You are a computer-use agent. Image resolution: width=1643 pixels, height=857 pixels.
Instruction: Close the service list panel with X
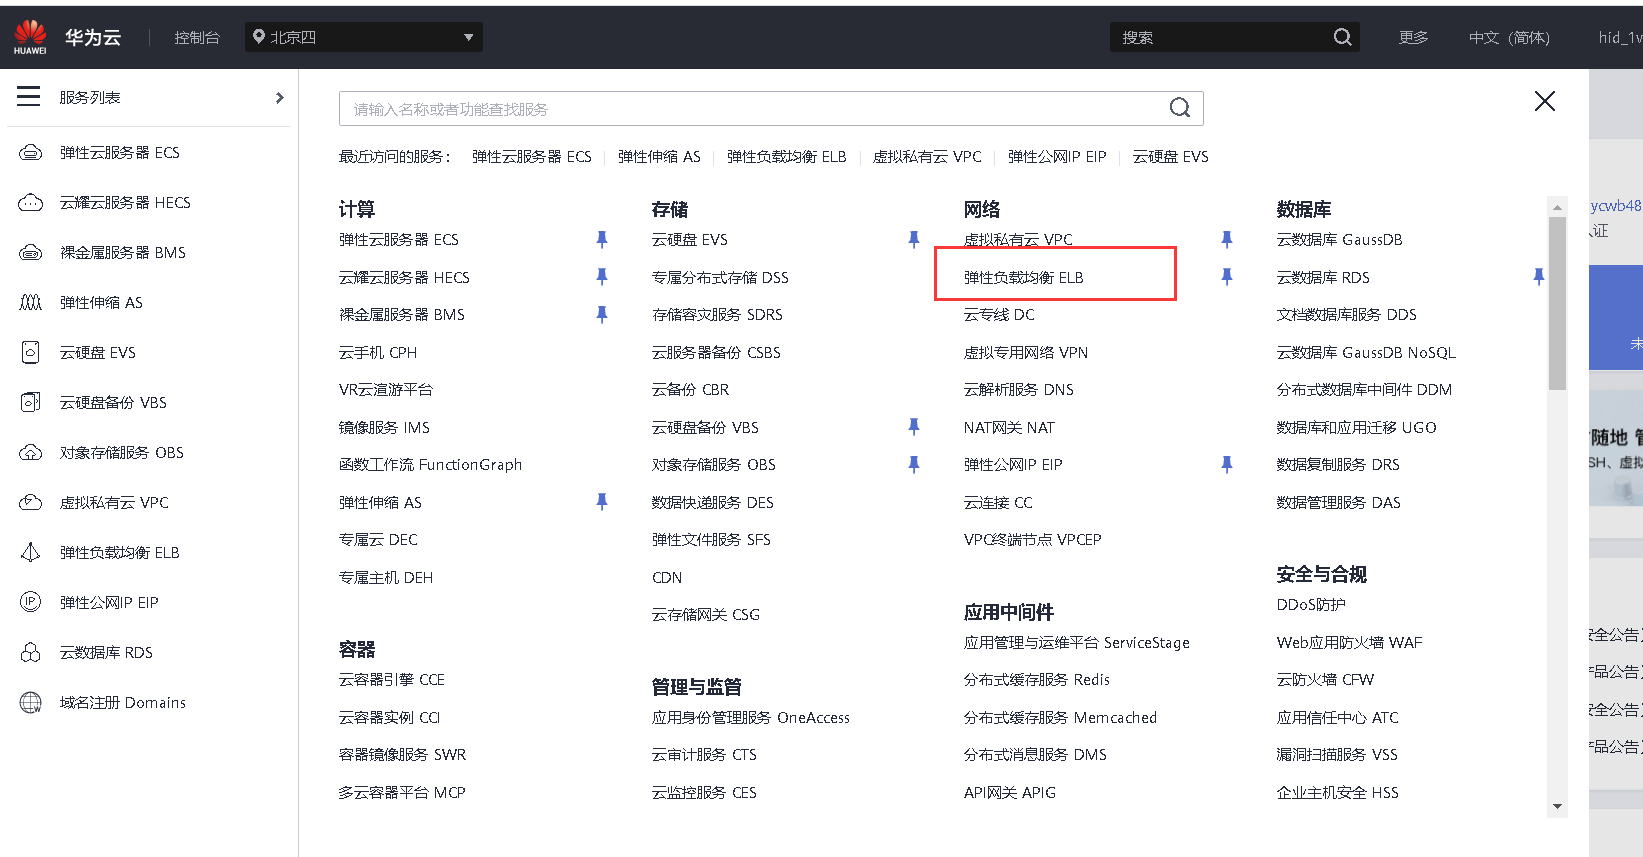point(1545,101)
